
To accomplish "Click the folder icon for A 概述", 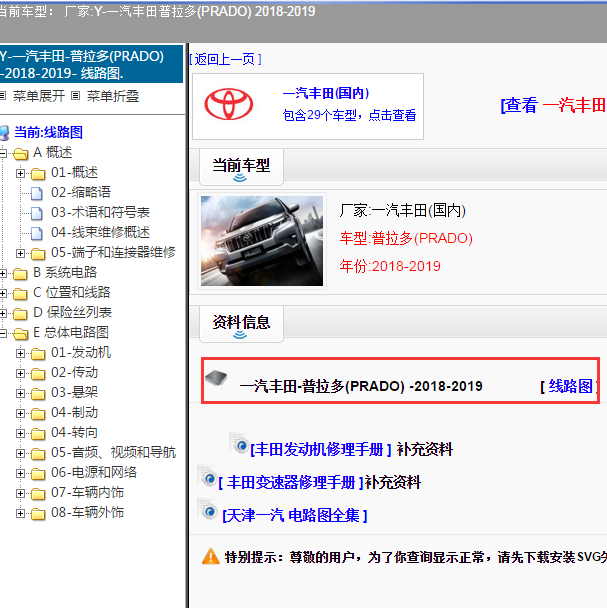I will pos(21,154).
